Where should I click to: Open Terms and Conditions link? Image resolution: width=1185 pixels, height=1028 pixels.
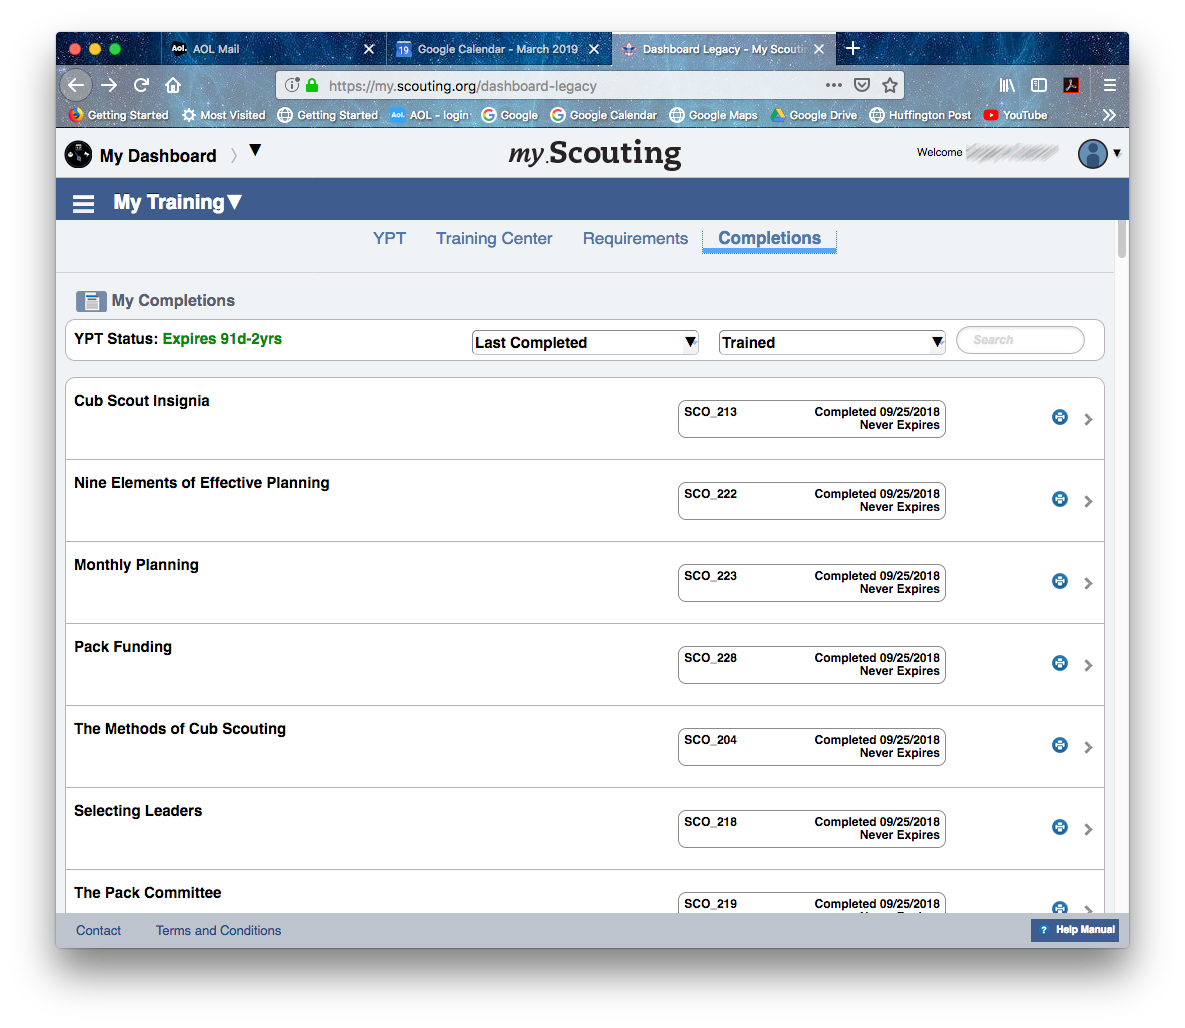click(218, 930)
